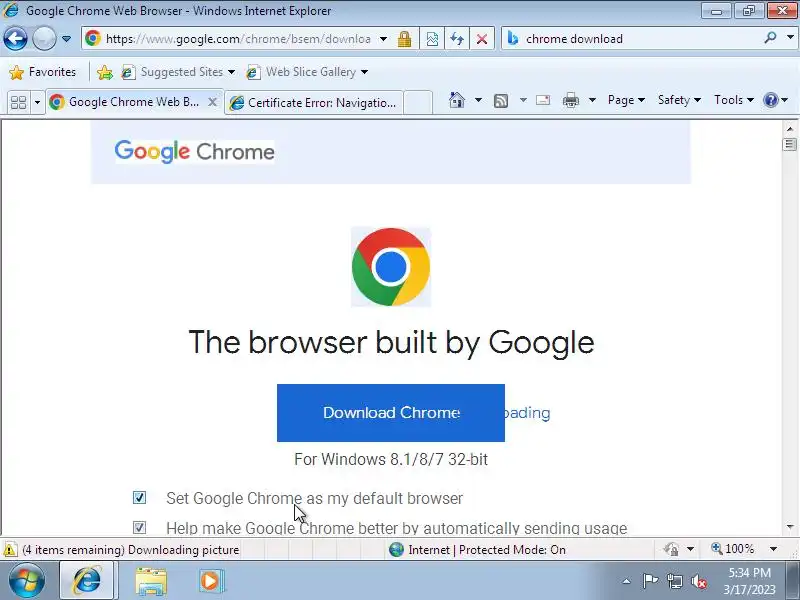The height and width of the screenshot is (600, 800).
Task: Go to home page with house icon
Action: (457, 100)
